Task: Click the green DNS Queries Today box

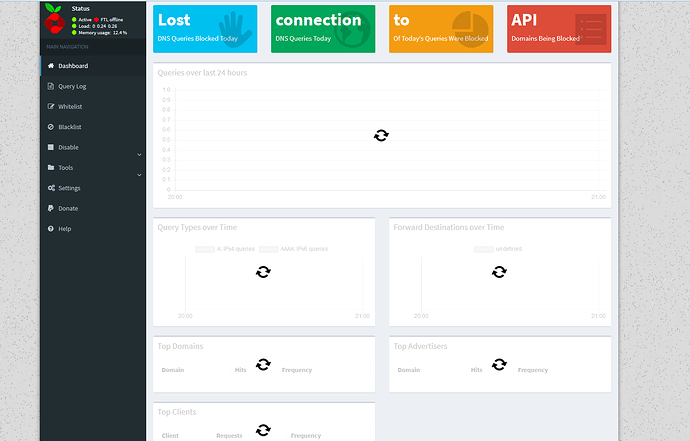Action: pyautogui.click(x=324, y=28)
